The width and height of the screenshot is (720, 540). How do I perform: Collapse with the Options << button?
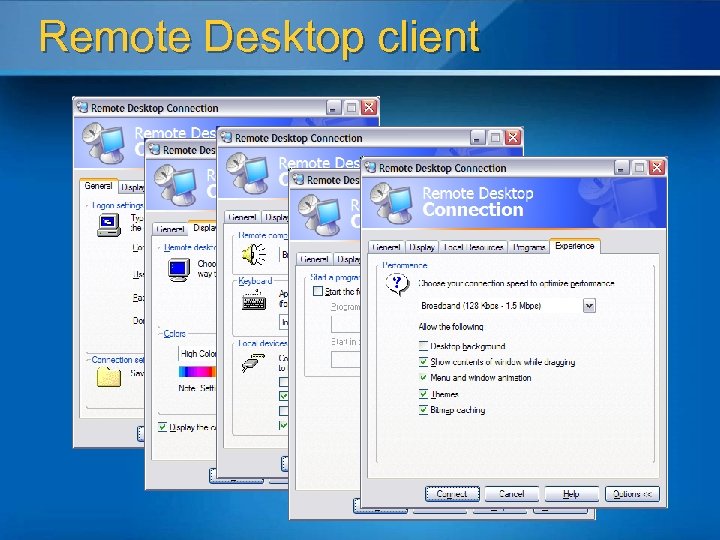click(632, 494)
